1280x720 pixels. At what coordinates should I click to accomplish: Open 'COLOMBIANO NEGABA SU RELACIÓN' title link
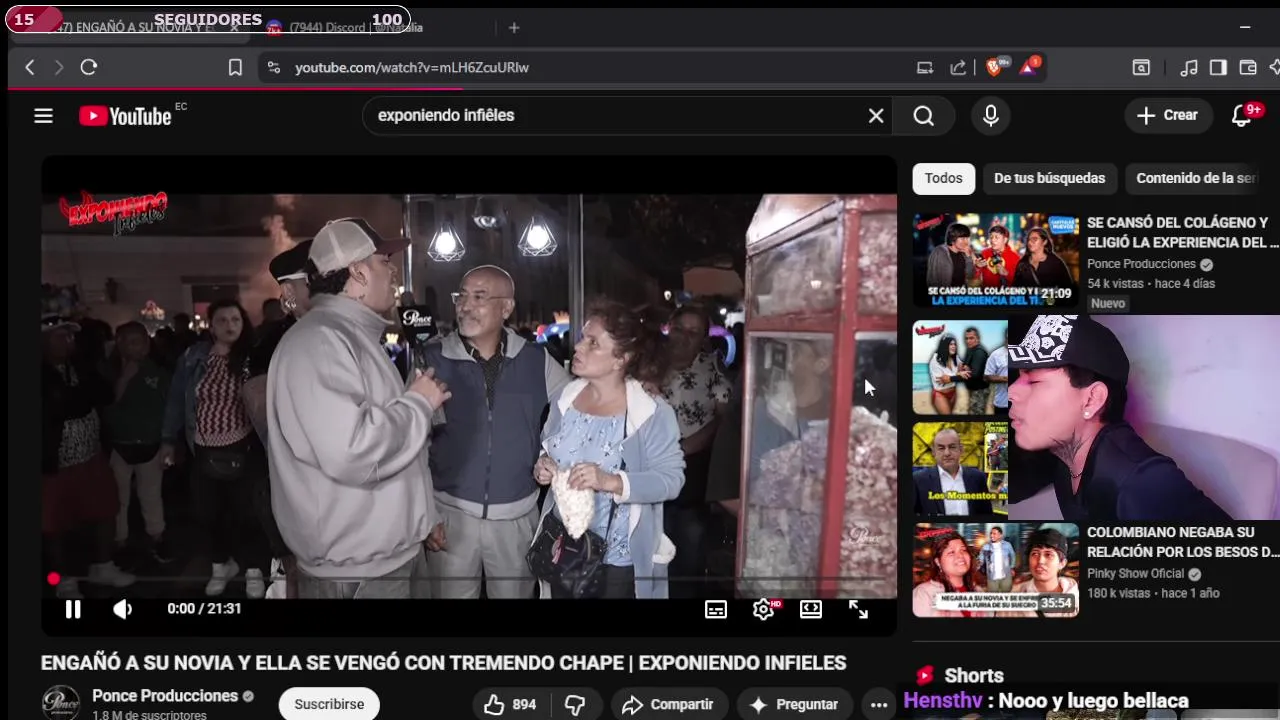[x=1183, y=542]
